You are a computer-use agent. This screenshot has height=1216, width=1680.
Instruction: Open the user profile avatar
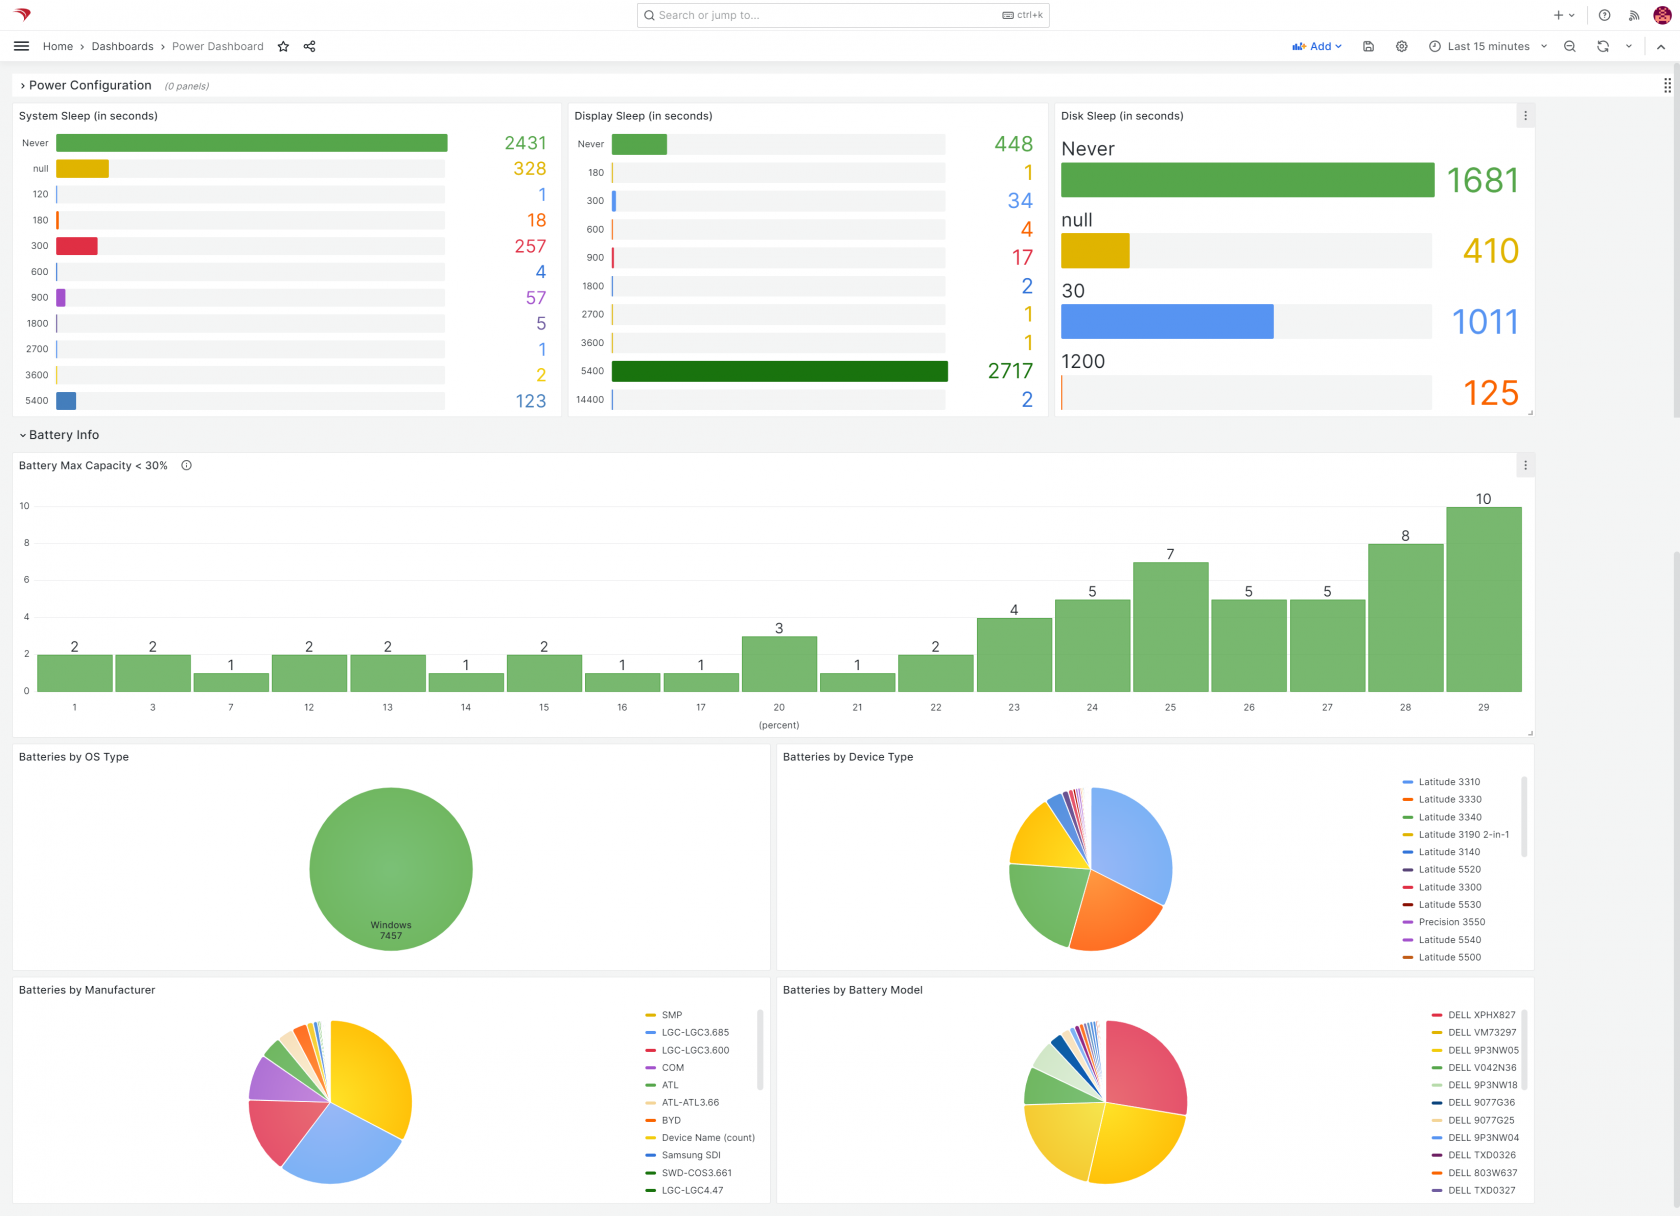[1662, 15]
